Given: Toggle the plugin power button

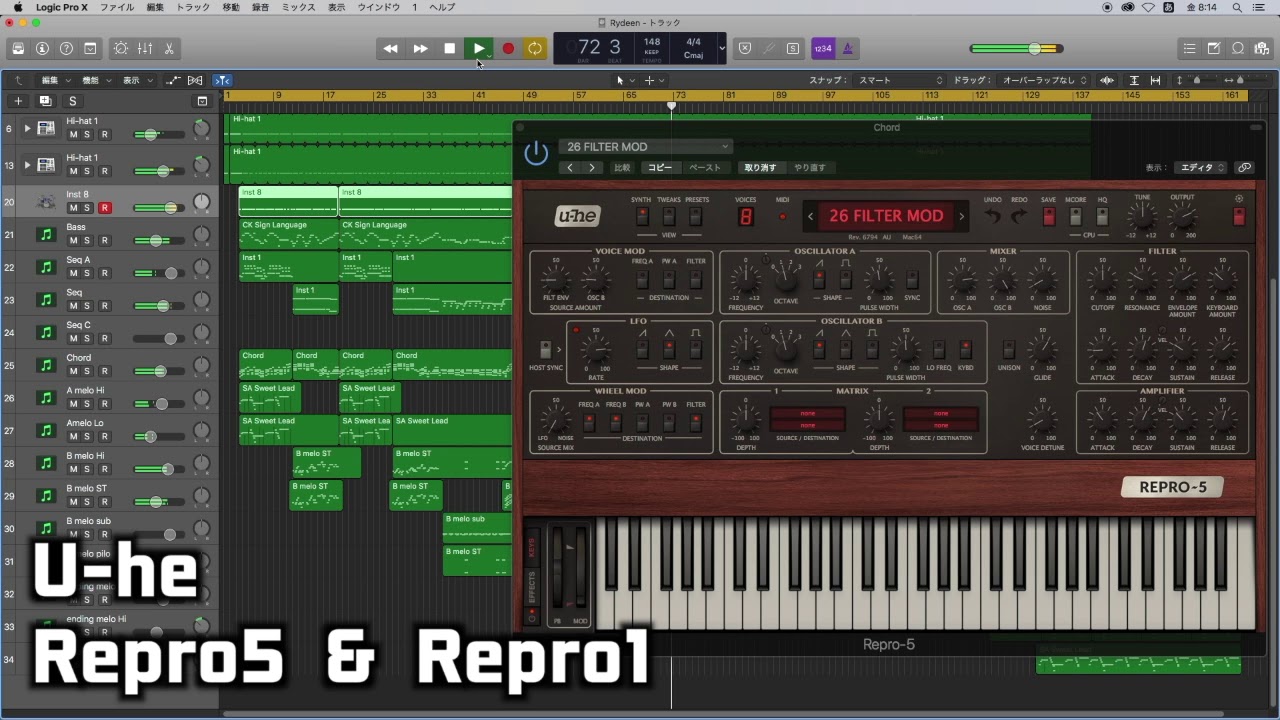Looking at the screenshot, I should click(536, 153).
